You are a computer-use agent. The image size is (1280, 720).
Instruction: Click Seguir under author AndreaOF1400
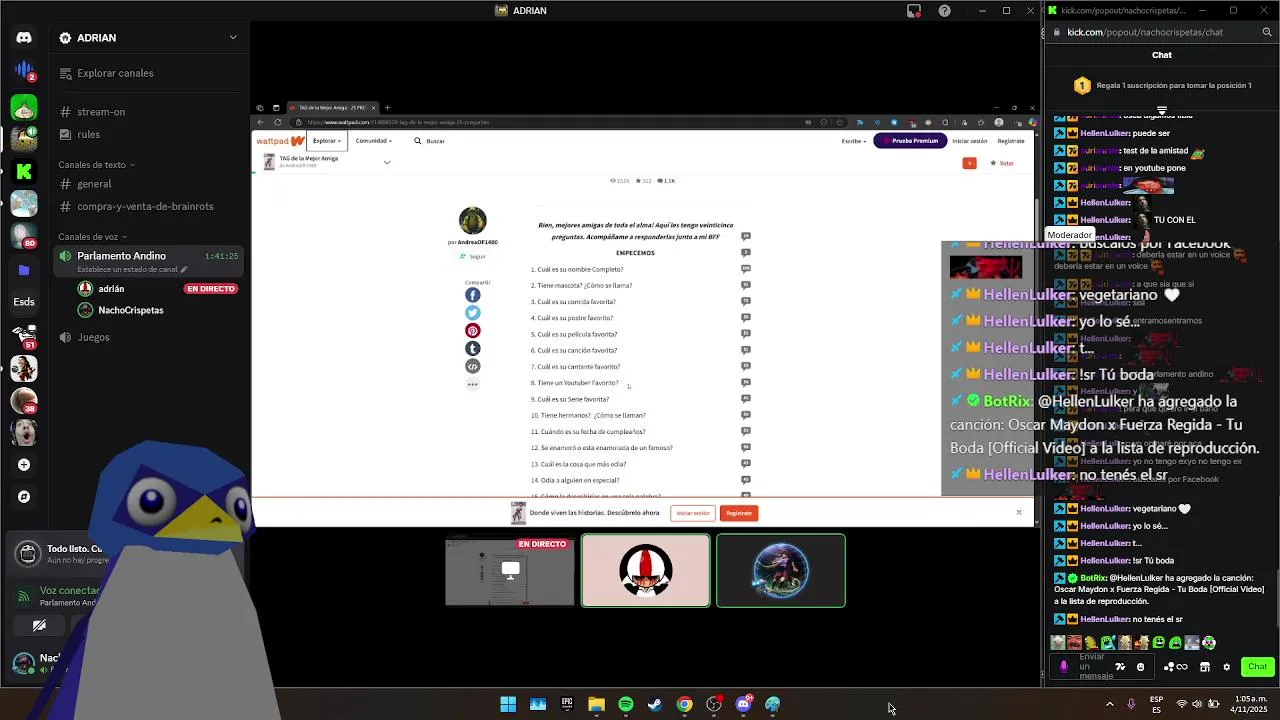click(473, 257)
